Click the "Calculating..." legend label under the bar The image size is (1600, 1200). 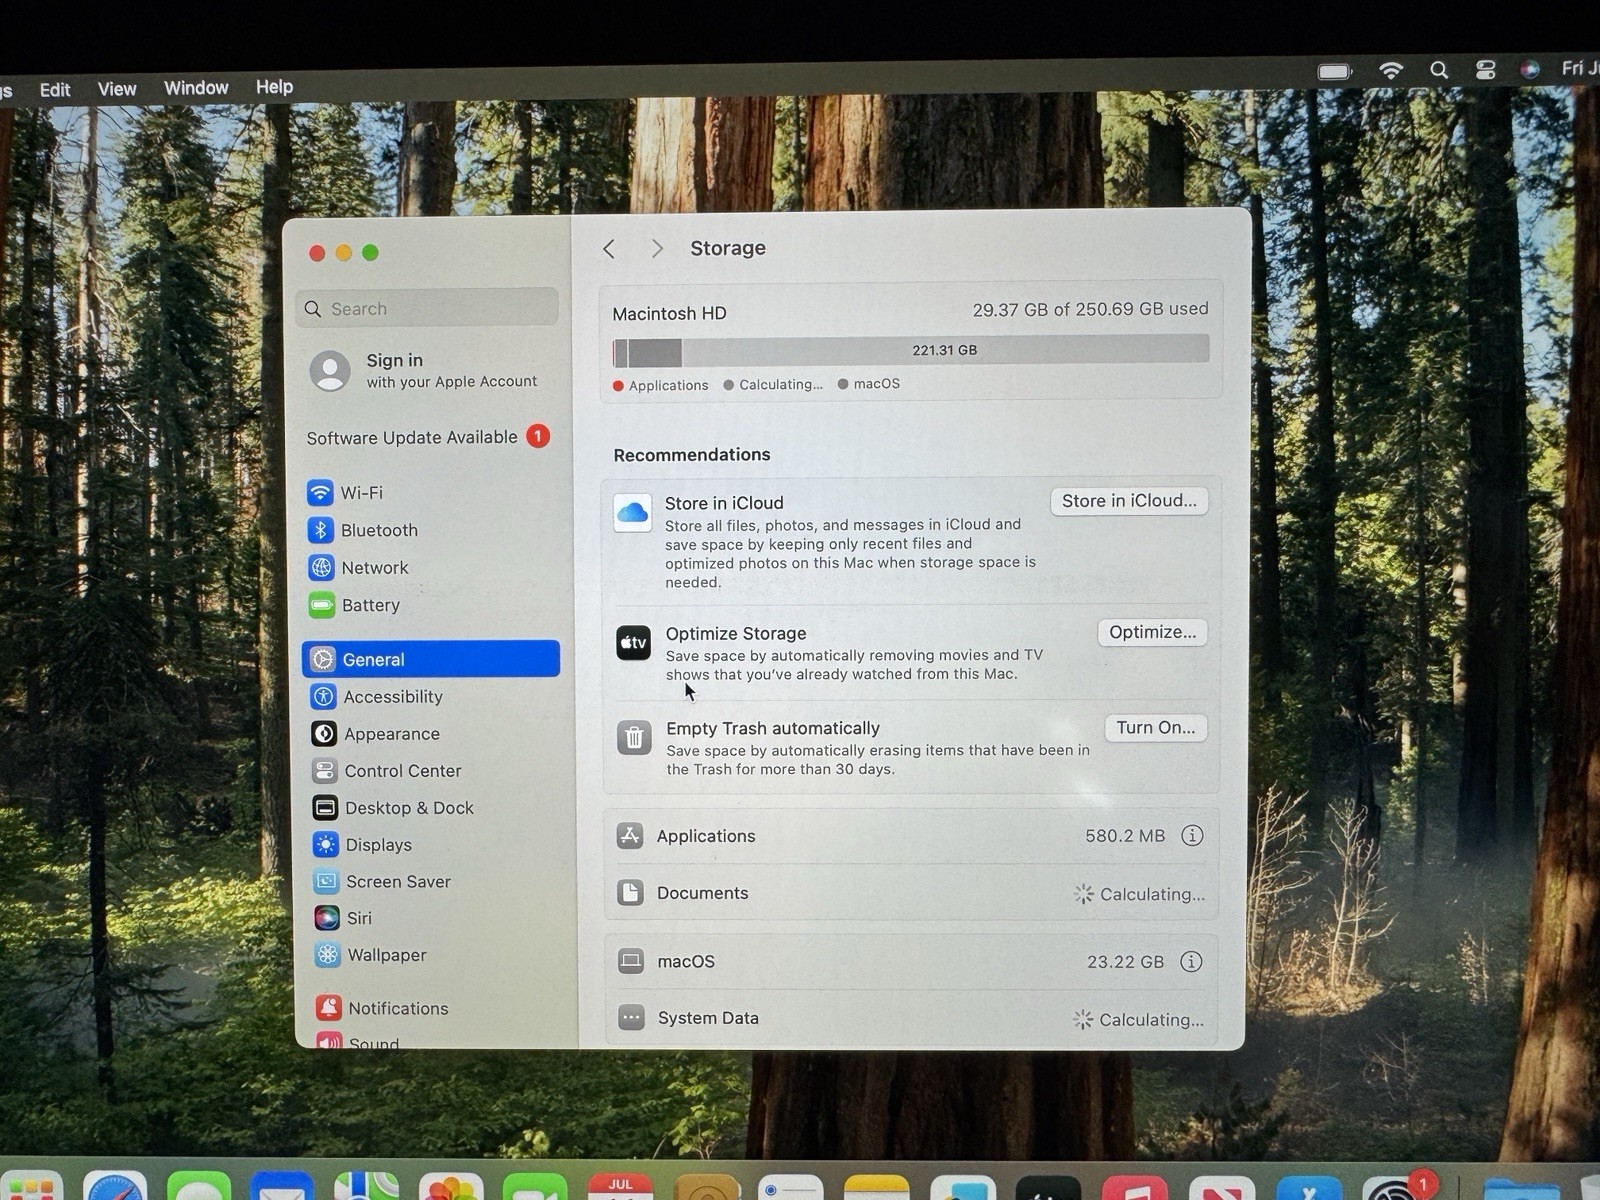click(773, 384)
